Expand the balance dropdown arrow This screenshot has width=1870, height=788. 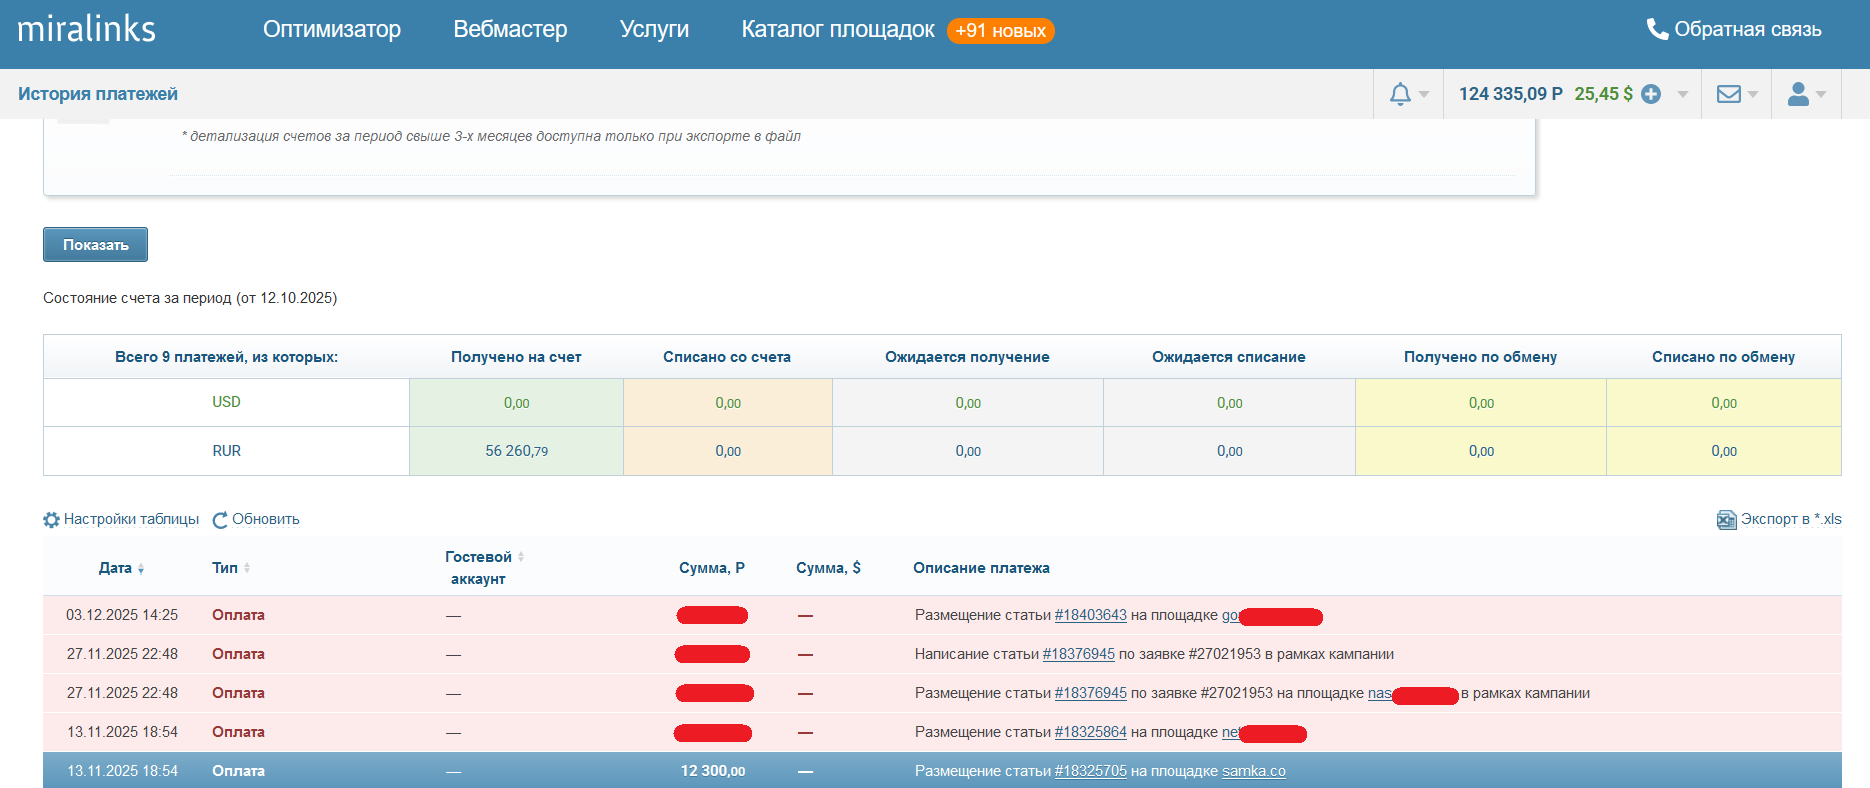click(1683, 94)
